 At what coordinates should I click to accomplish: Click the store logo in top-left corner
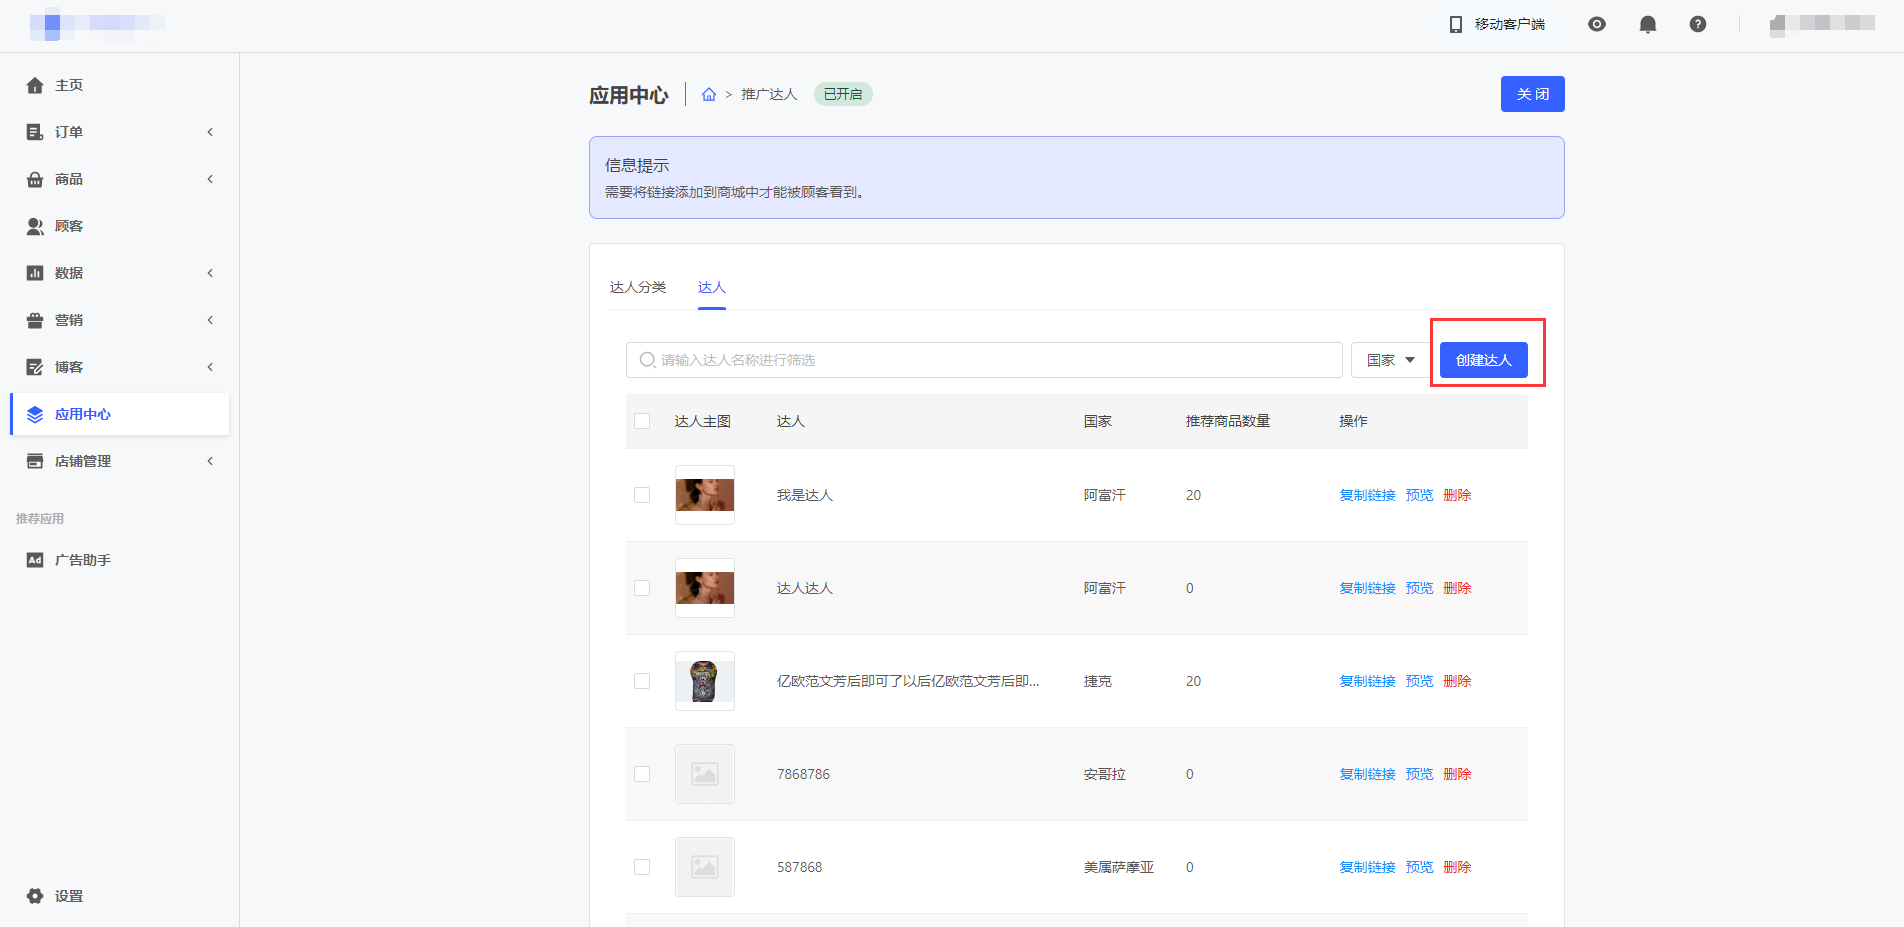[x=97, y=24]
